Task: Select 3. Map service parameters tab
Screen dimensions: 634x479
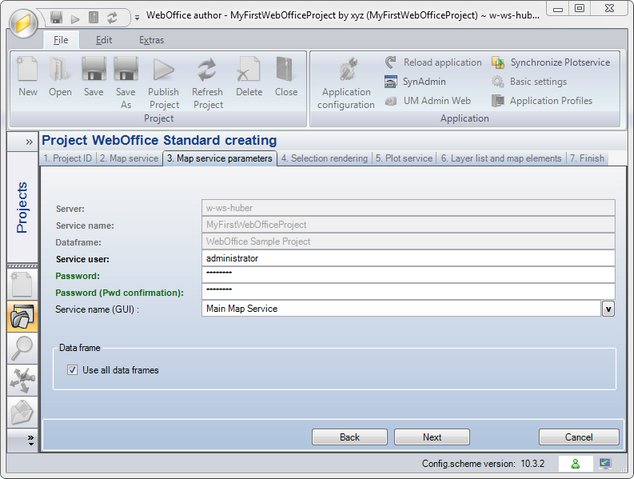Action: click(220, 158)
